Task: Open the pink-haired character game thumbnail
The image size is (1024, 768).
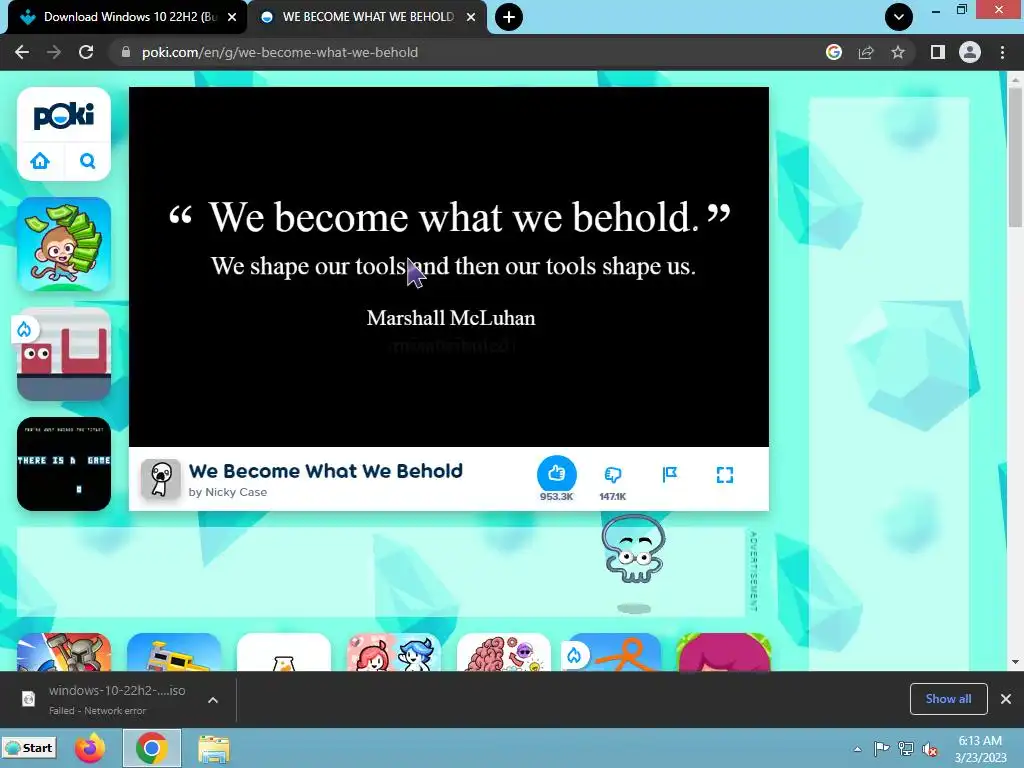Action: (x=724, y=652)
